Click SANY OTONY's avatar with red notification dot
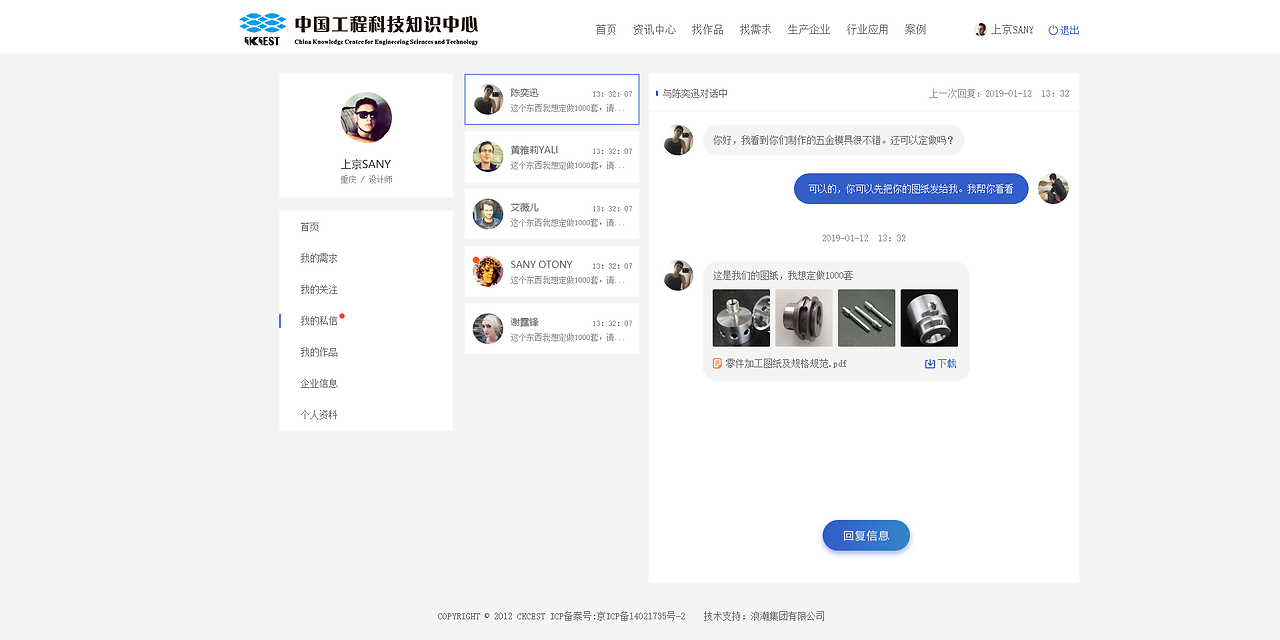This screenshot has height=640, width=1280. pyautogui.click(x=487, y=271)
